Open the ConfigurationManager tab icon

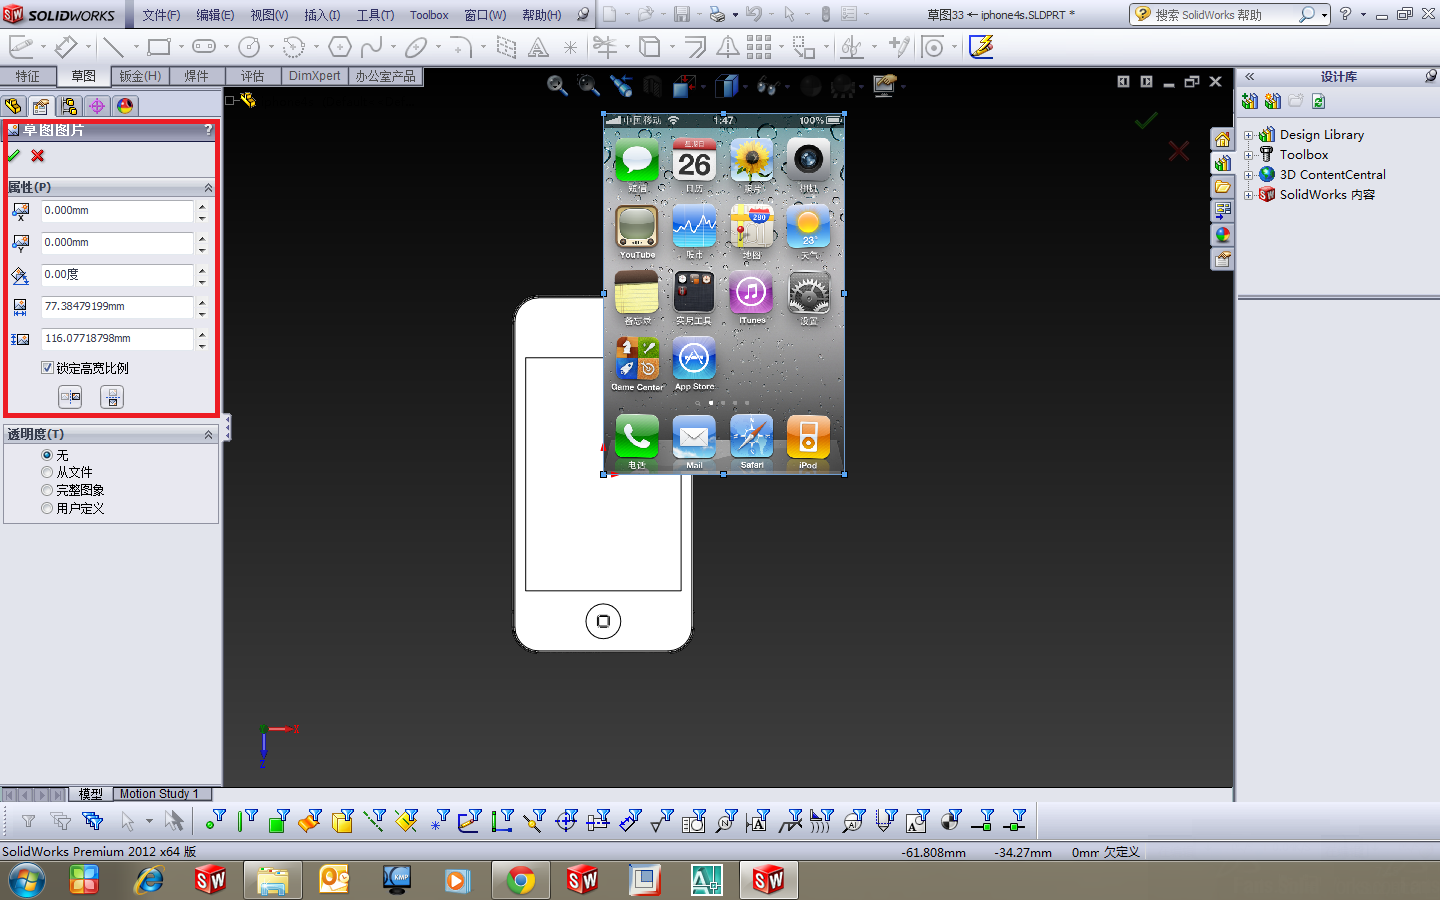pyautogui.click(x=69, y=106)
